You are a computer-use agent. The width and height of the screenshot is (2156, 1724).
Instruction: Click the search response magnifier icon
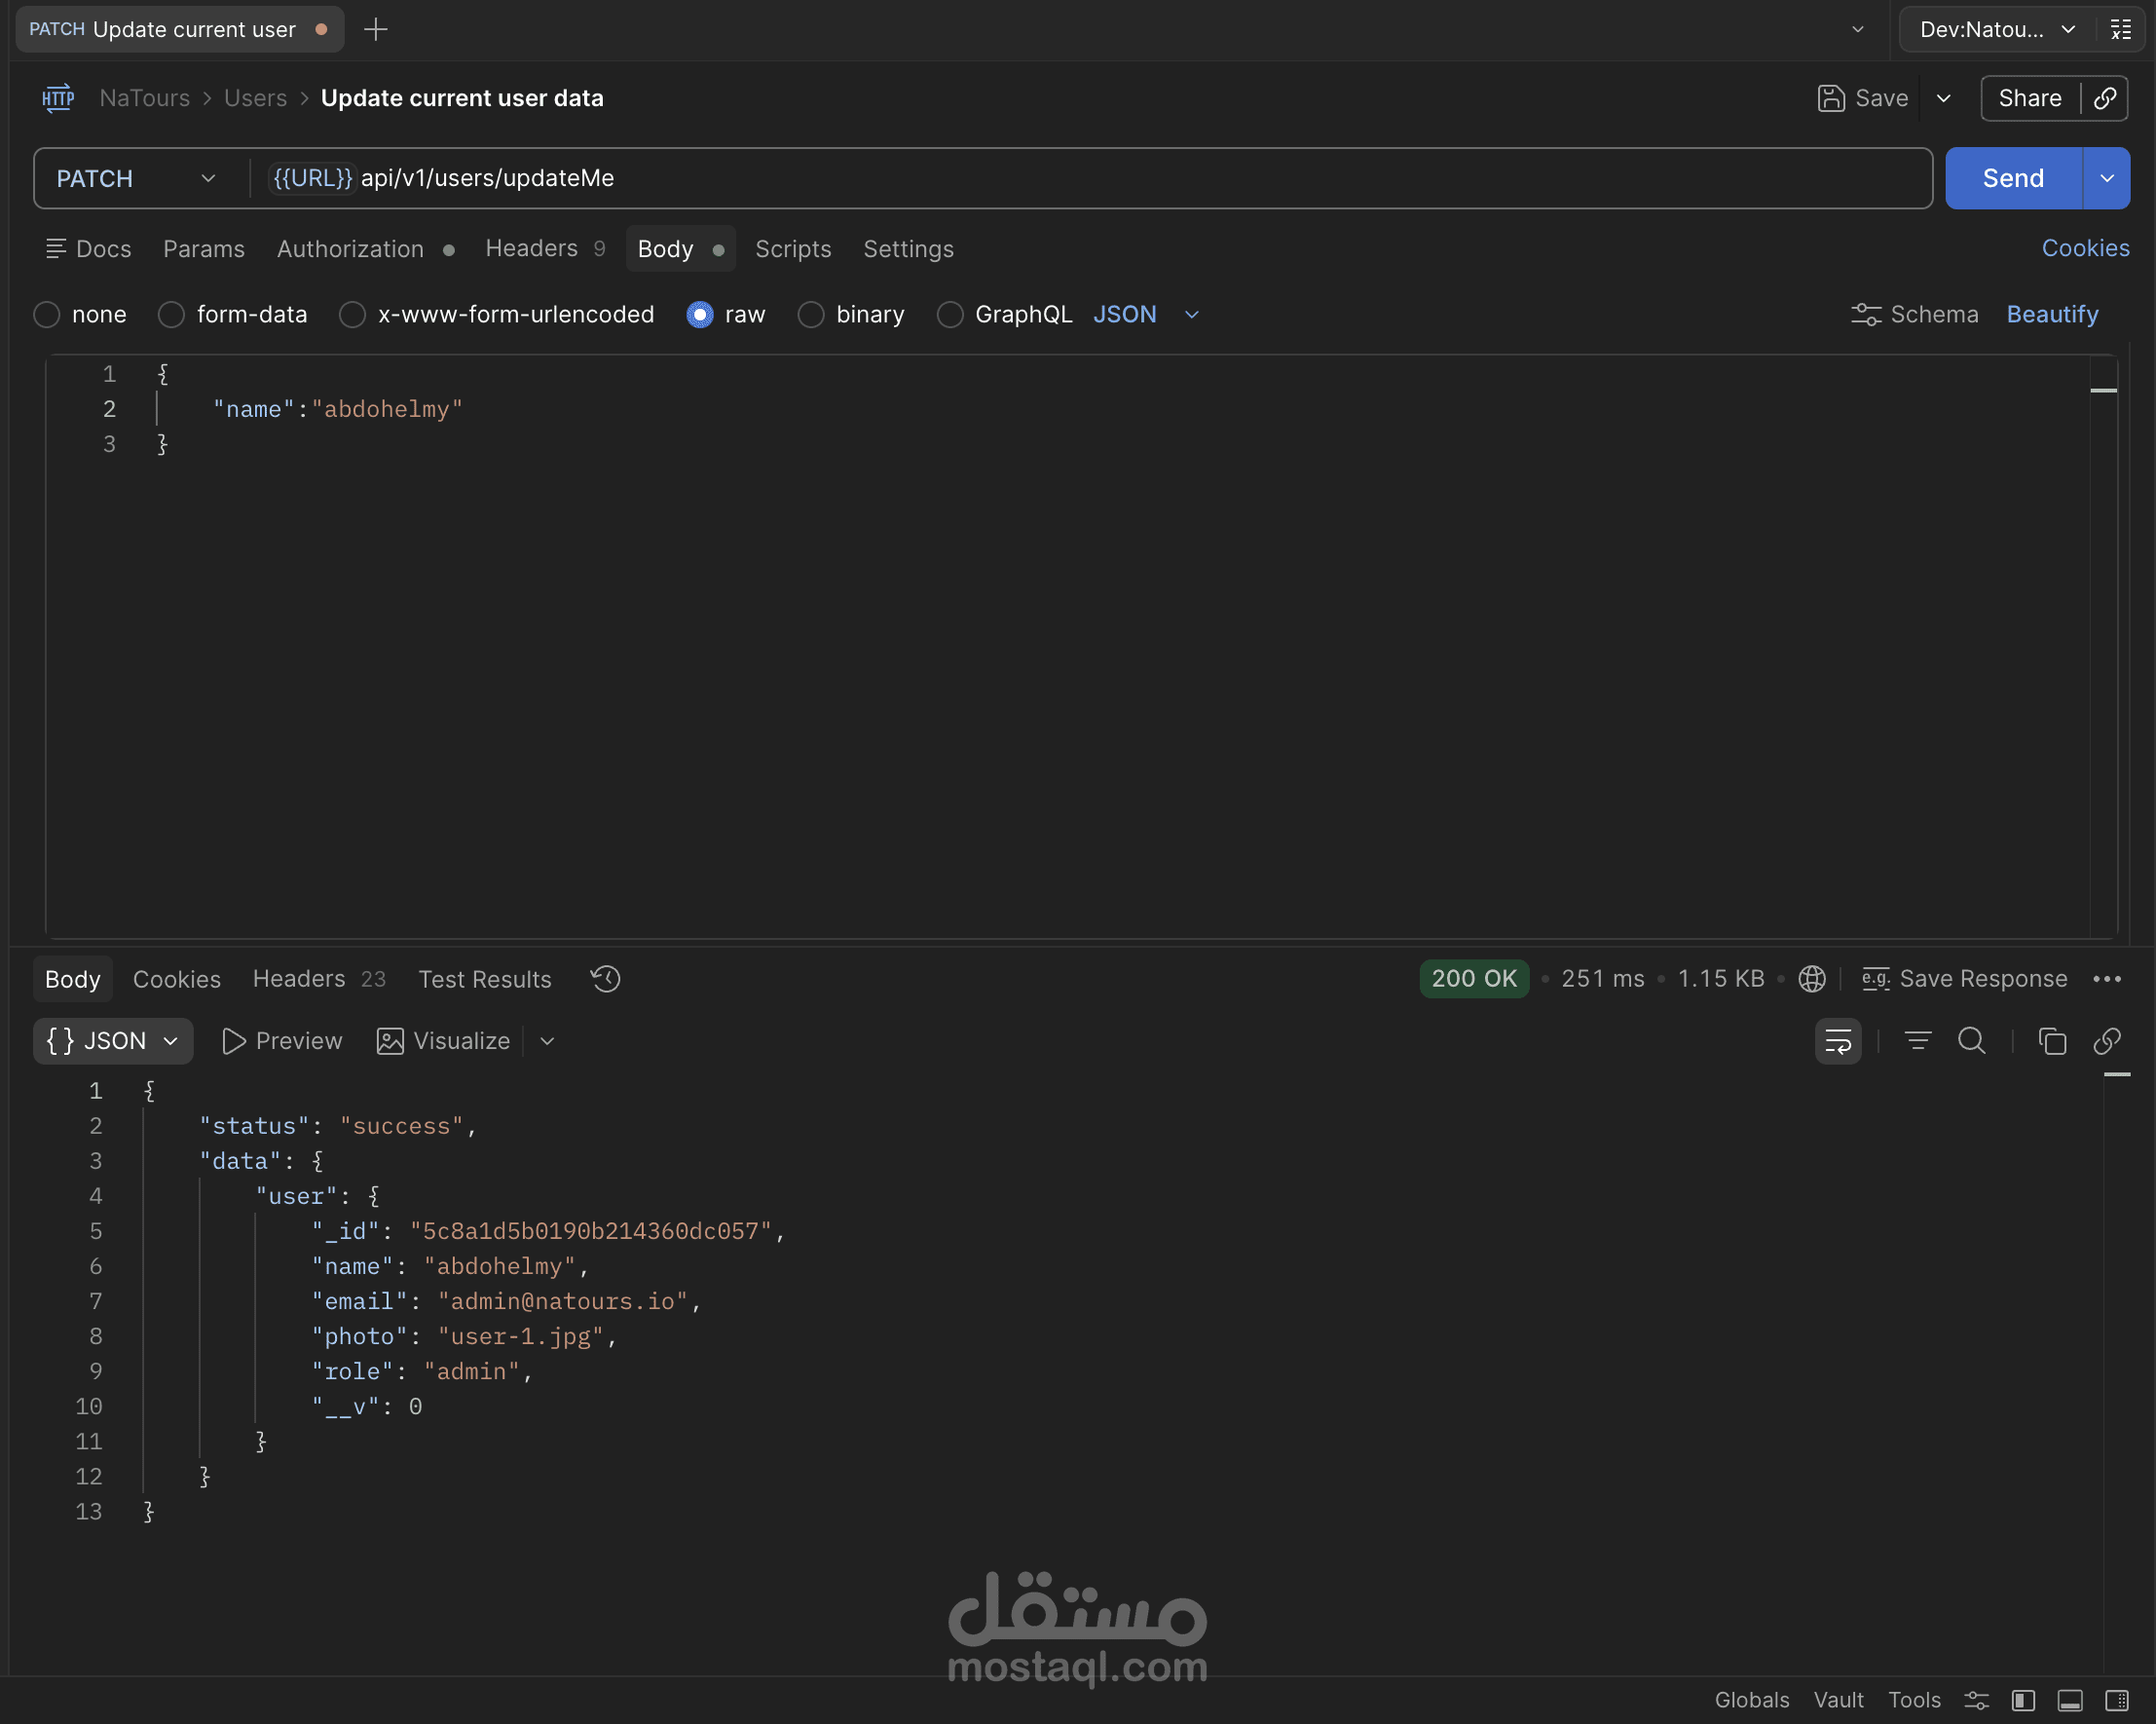[x=1971, y=1041]
